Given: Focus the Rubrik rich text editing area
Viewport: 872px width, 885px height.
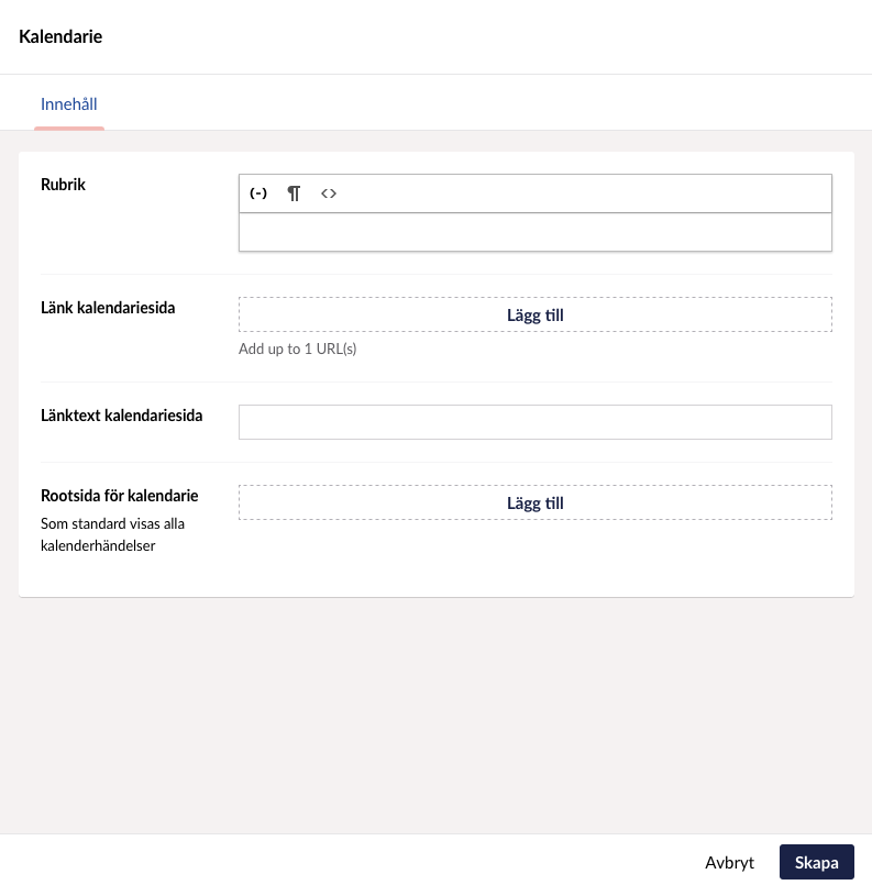Looking at the screenshot, I should 535,232.
